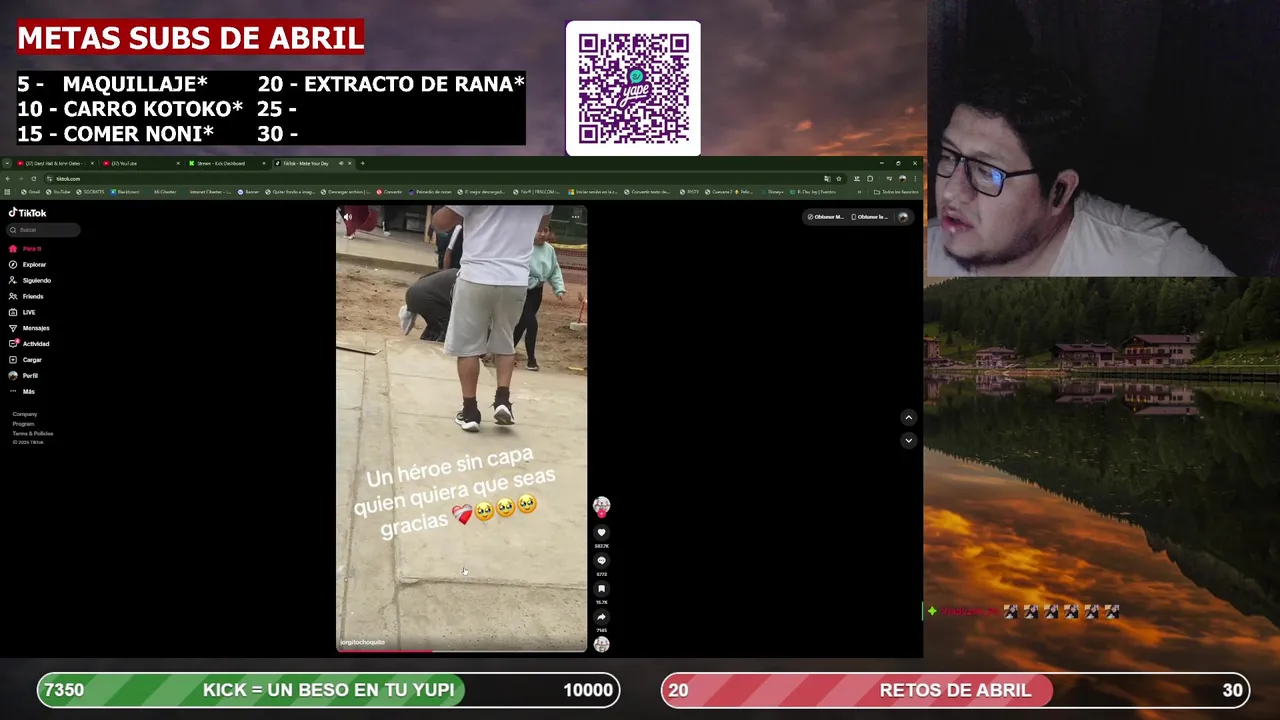Expand the Más menu in sidebar

(22, 392)
